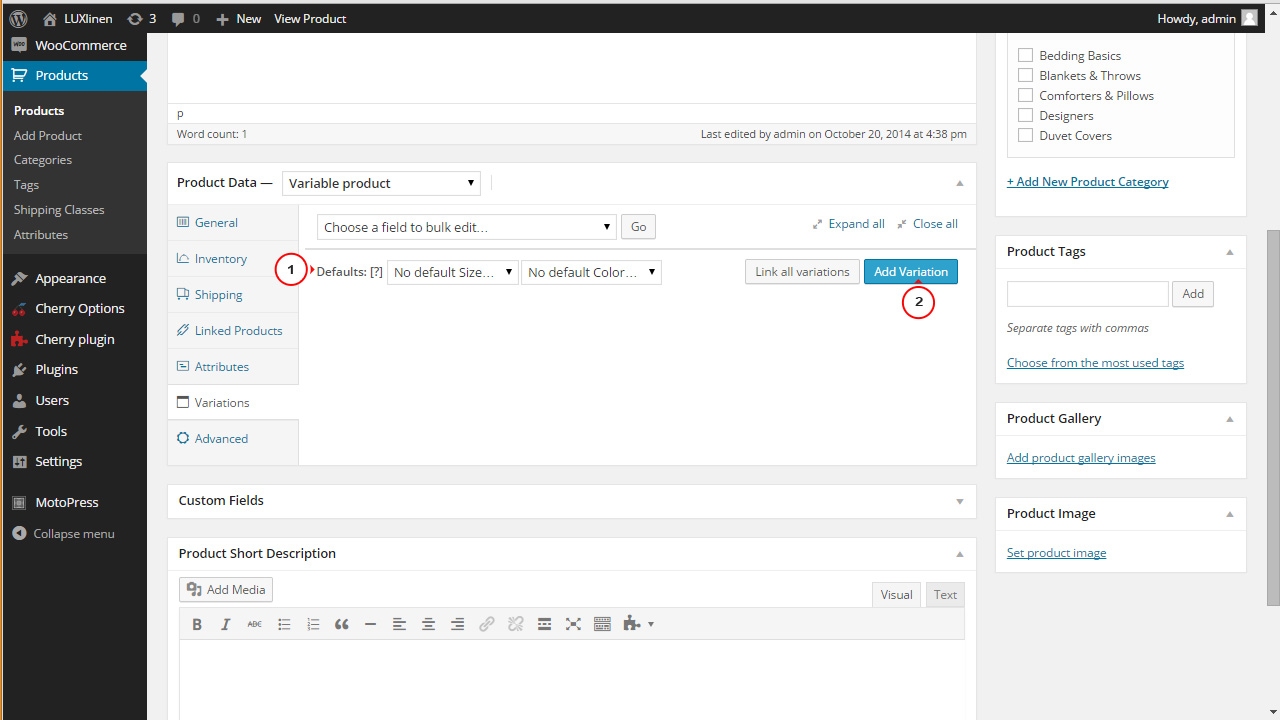Check the Blankets & Throws category

tap(1025, 75)
